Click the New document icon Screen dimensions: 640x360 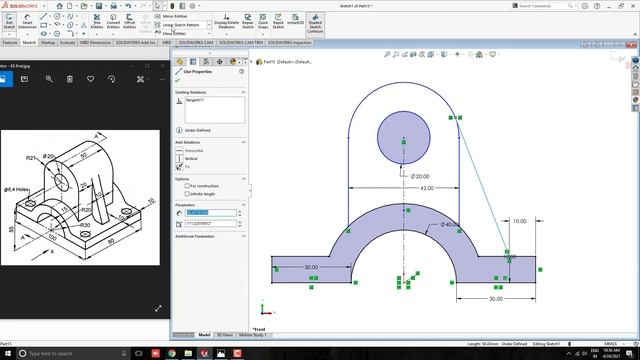tap(70, 6)
